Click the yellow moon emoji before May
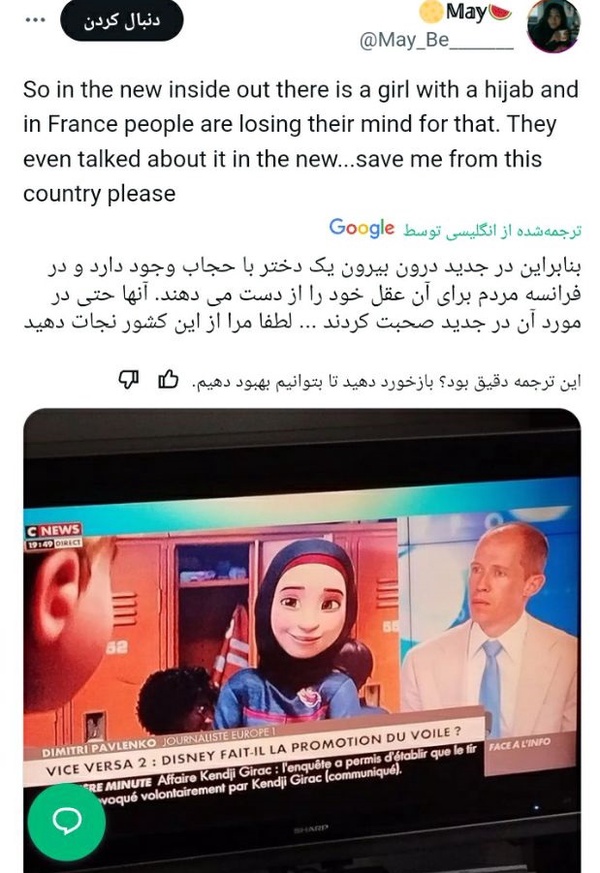Screen dimensions: 600x873 coord(431,12)
